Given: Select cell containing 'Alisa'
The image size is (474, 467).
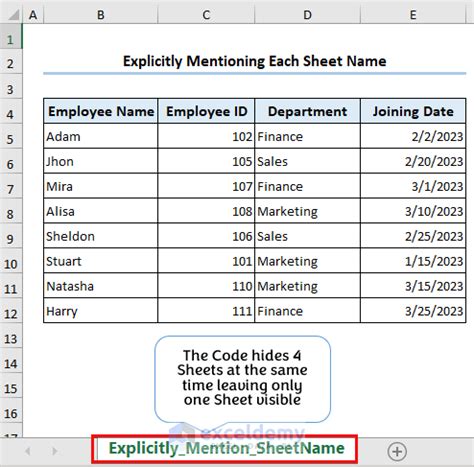Looking at the screenshot, I should pyautogui.click(x=101, y=211).
